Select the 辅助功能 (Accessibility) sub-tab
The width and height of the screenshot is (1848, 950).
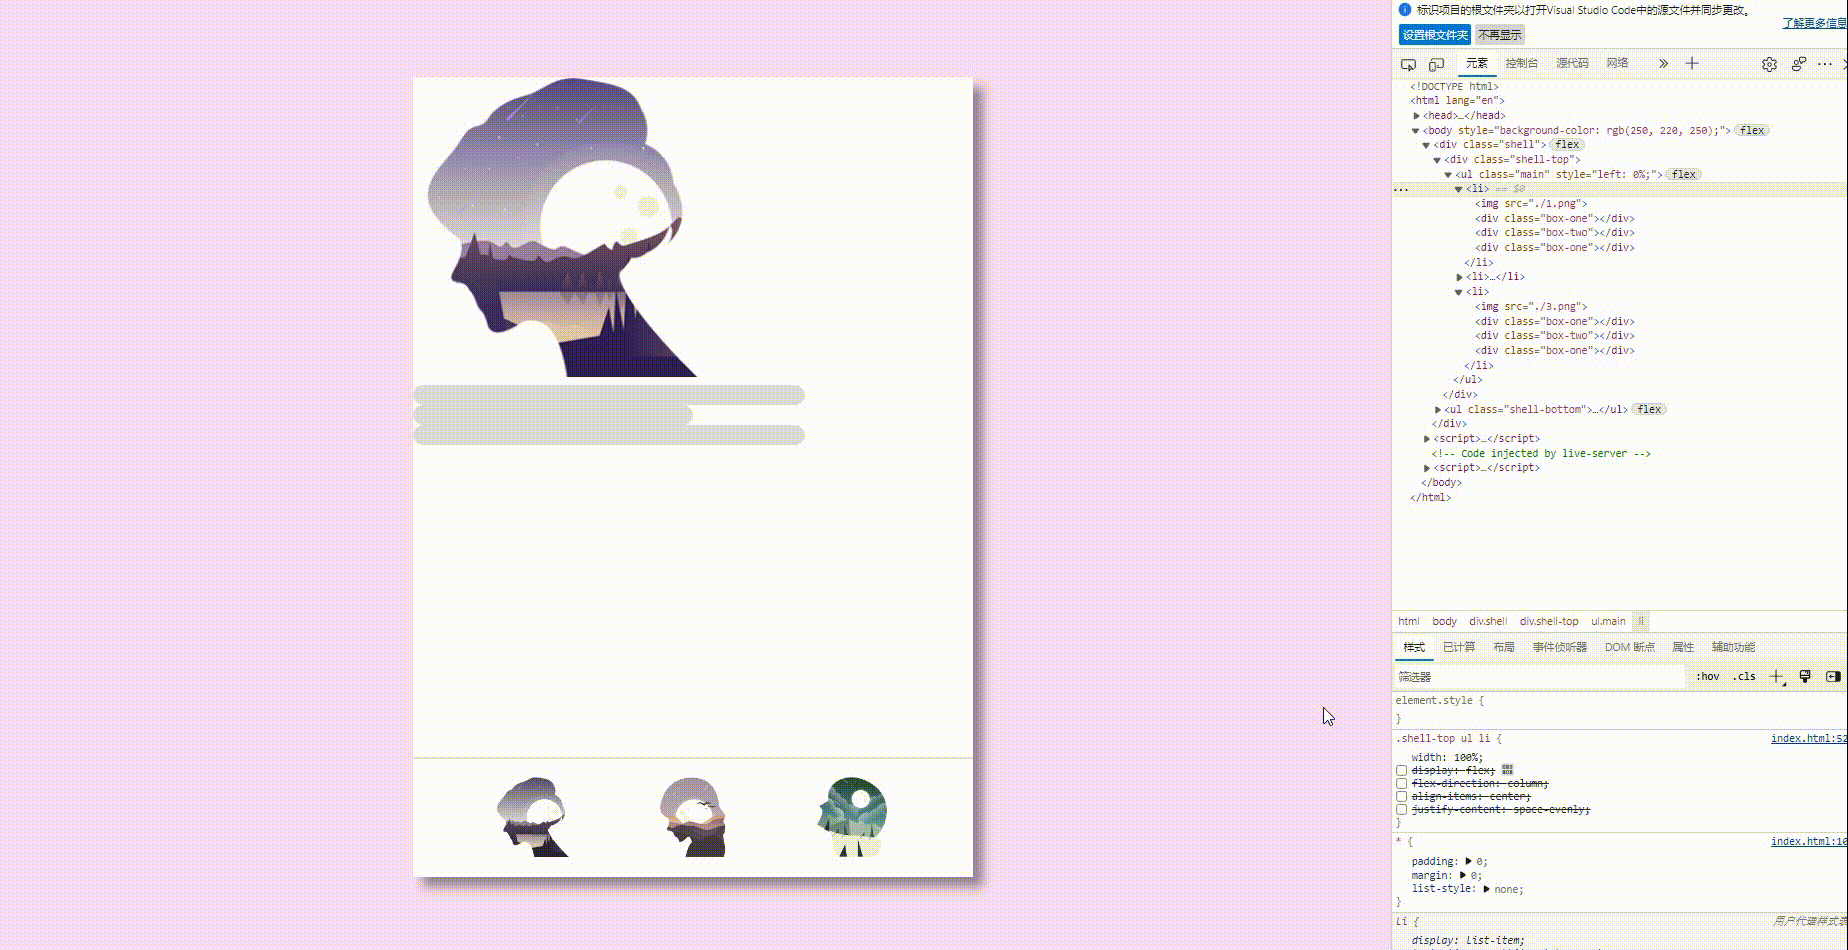pos(1733,647)
